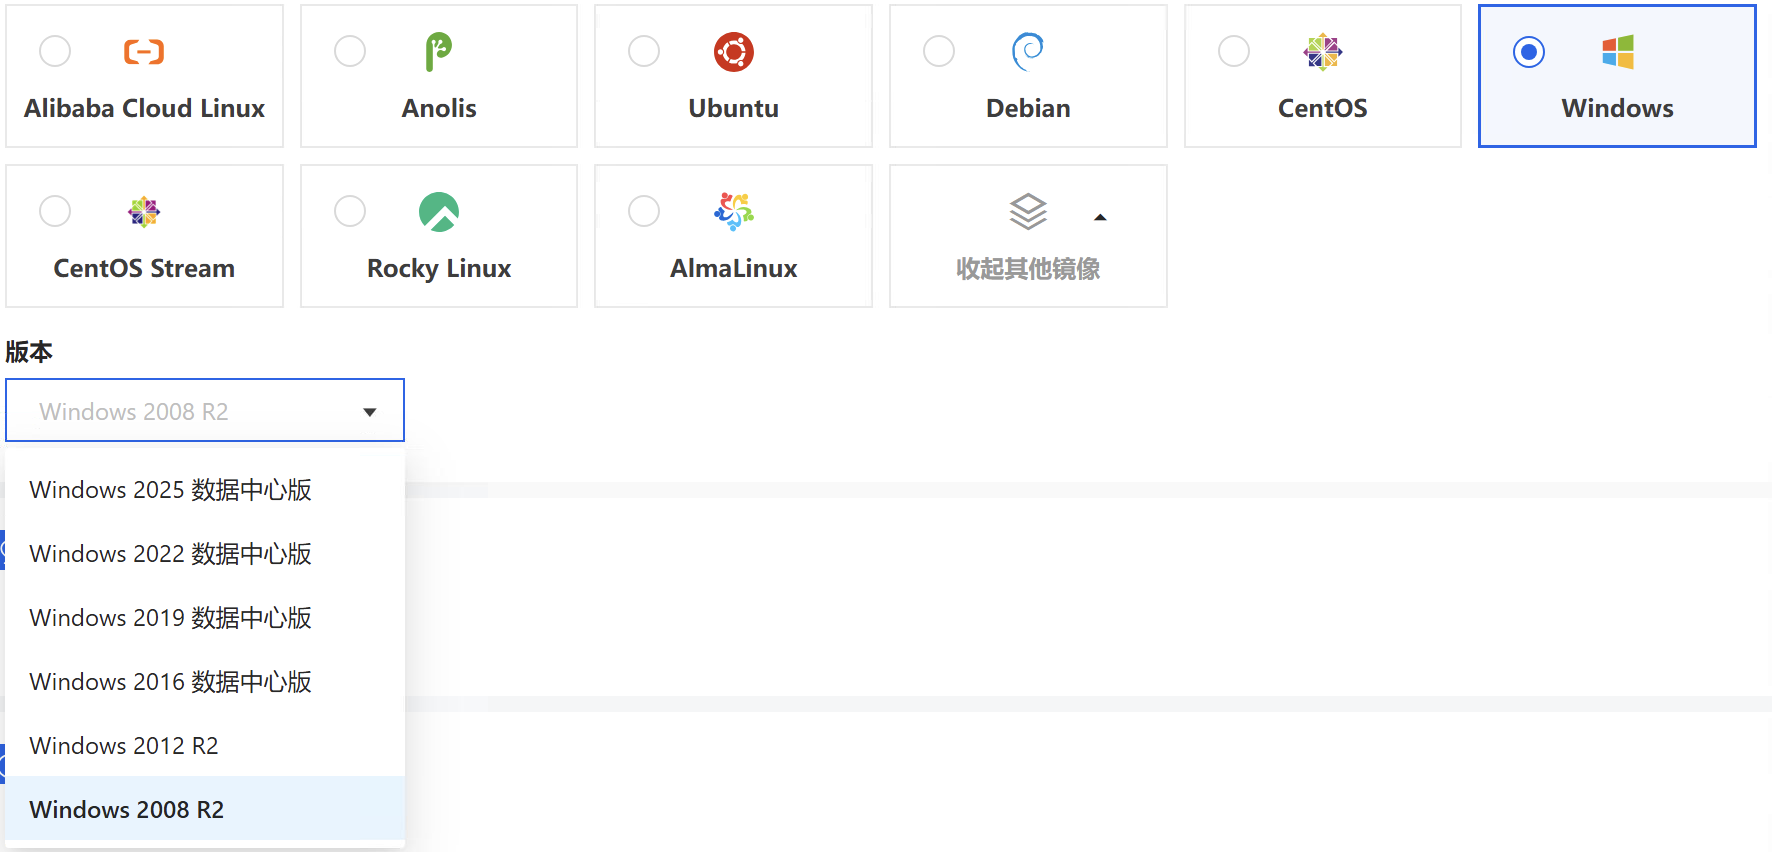This screenshot has height=852, width=1772.
Task: Click the Alibaba Cloud Linux logo icon
Action: click(x=144, y=51)
